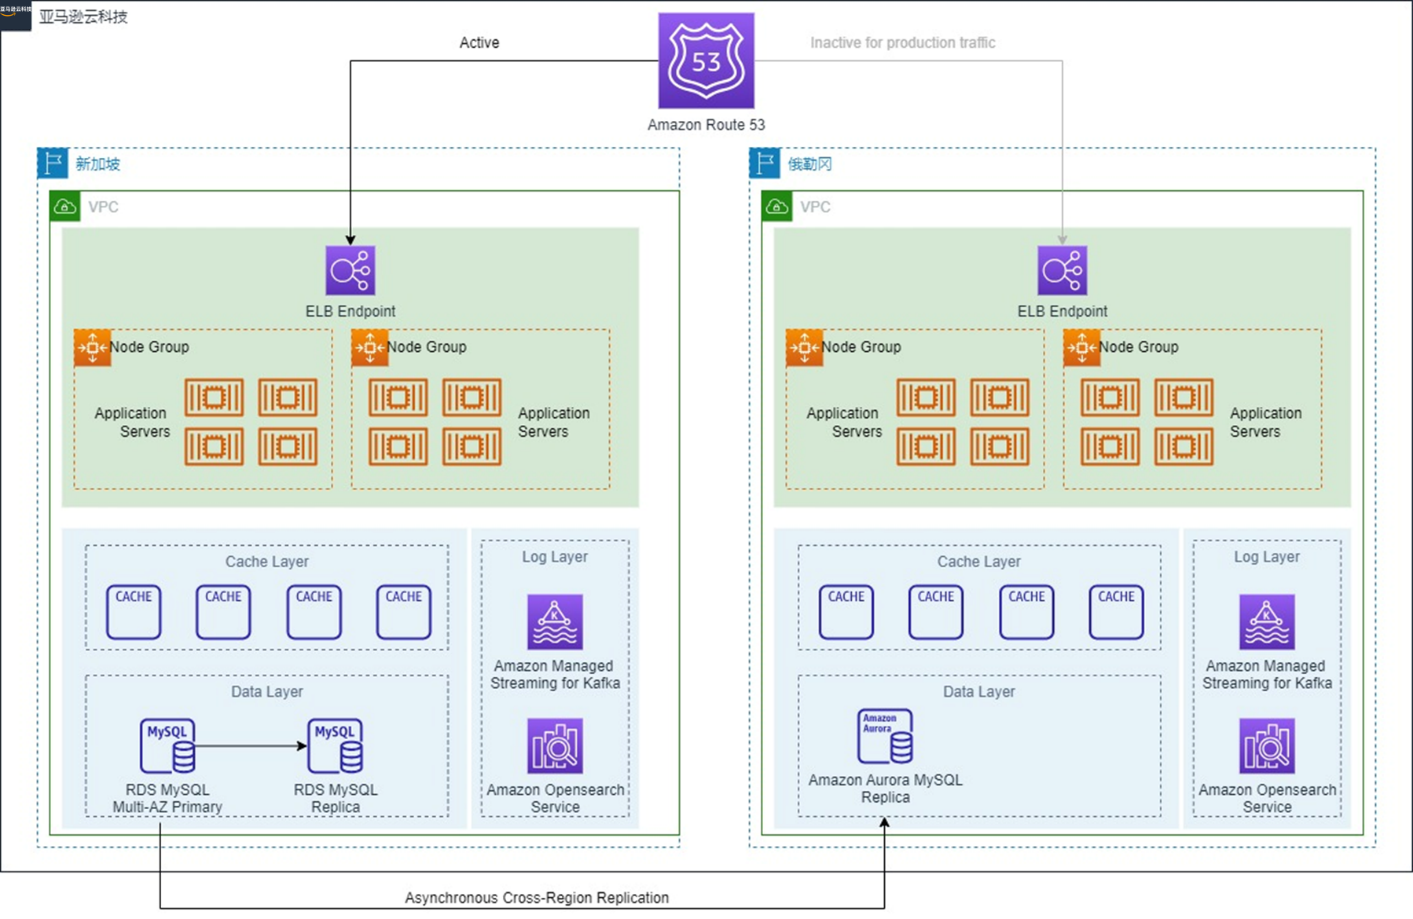Click the first CACHE node in Singapore

pyautogui.click(x=134, y=612)
